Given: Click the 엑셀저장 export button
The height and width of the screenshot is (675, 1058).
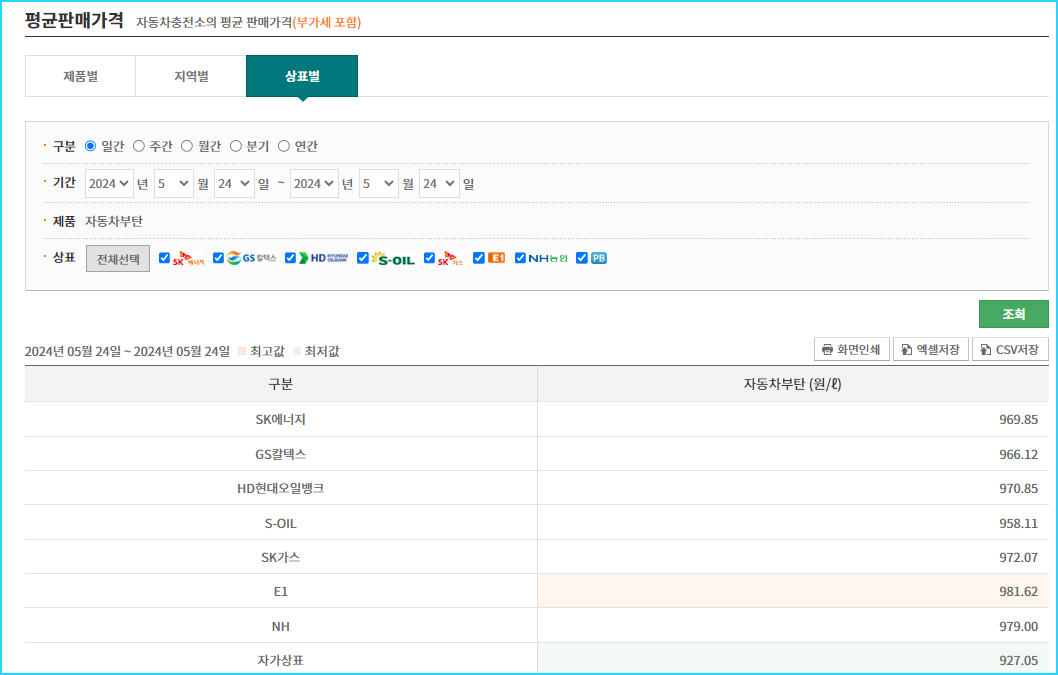Looking at the screenshot, I should [x=930, y=349].
